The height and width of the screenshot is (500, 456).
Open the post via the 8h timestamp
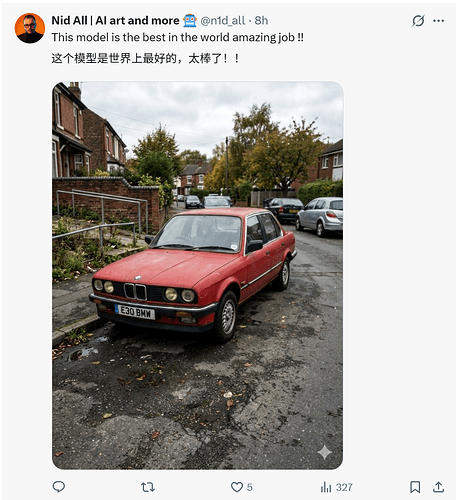261,21
